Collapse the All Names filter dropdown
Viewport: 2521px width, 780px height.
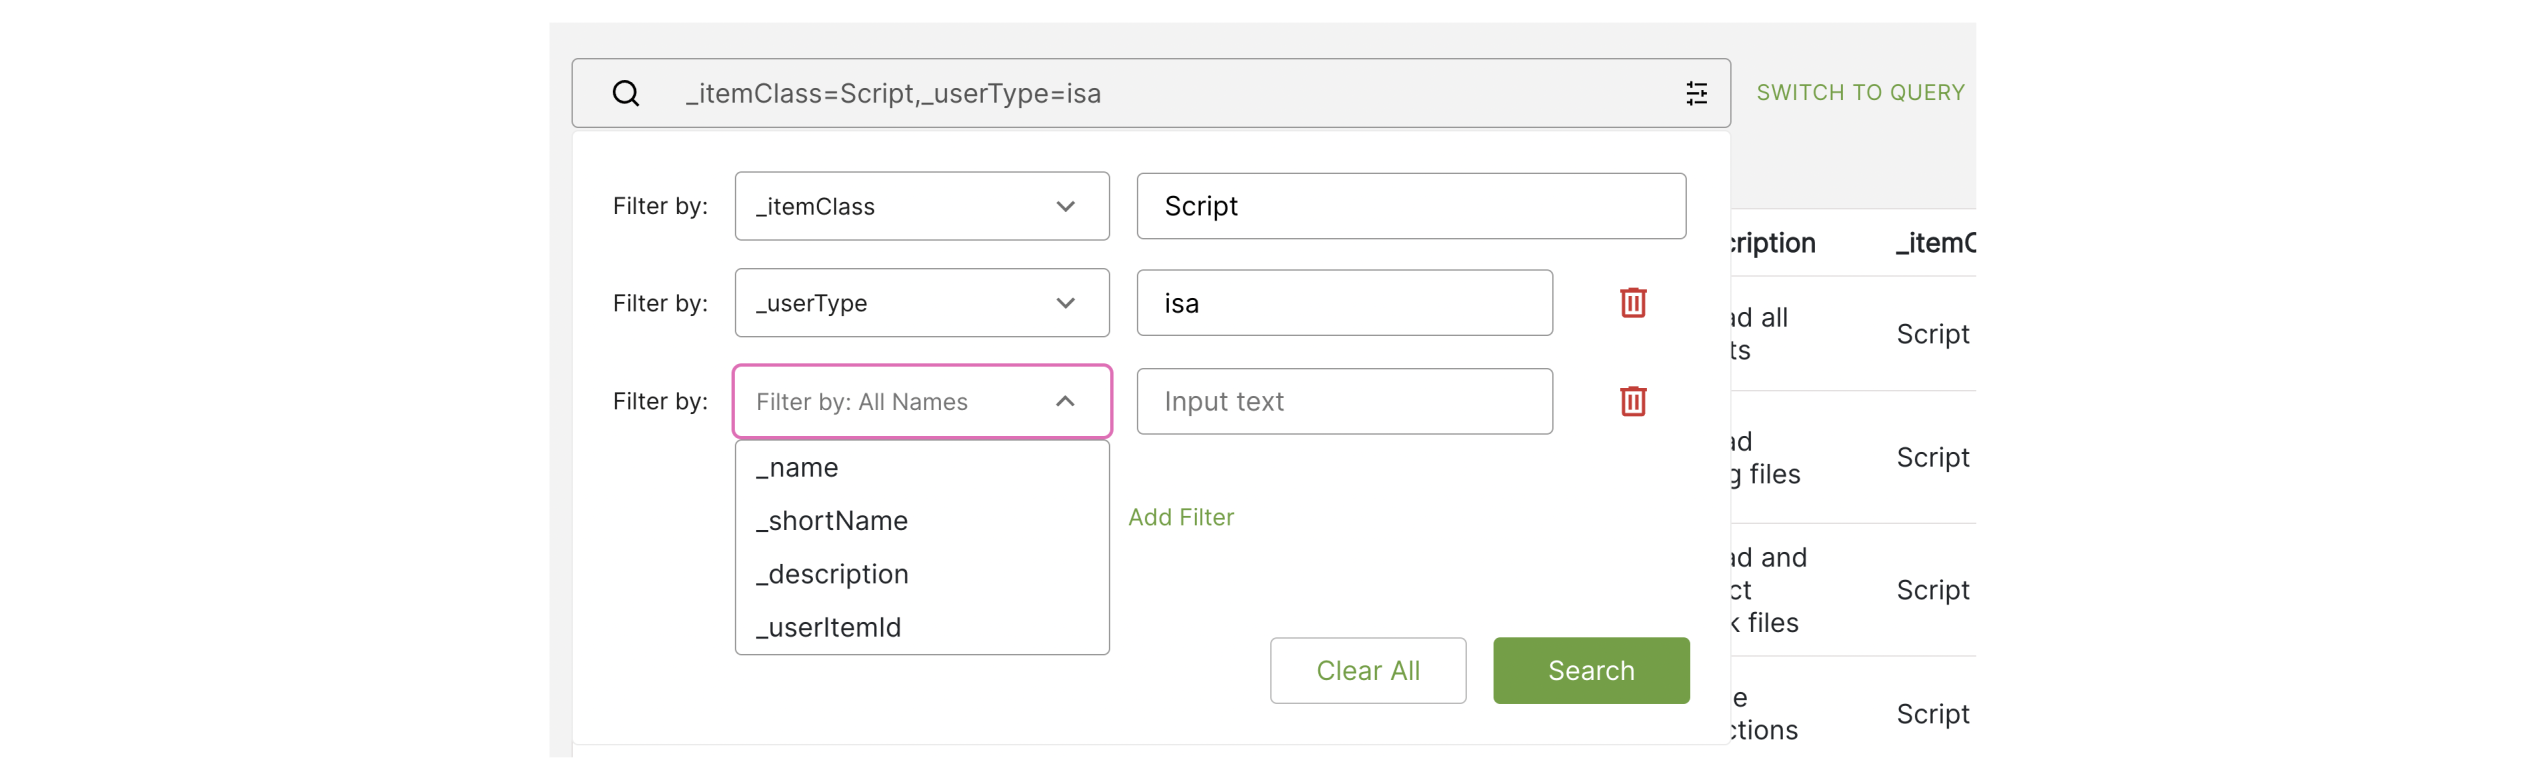point(1065,402)
